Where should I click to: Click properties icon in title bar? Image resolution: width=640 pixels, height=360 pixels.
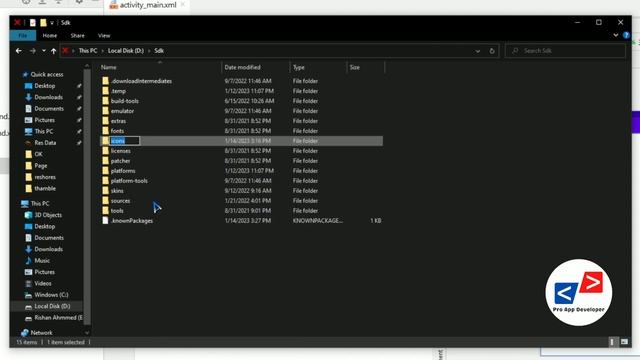tap(33, 23)
